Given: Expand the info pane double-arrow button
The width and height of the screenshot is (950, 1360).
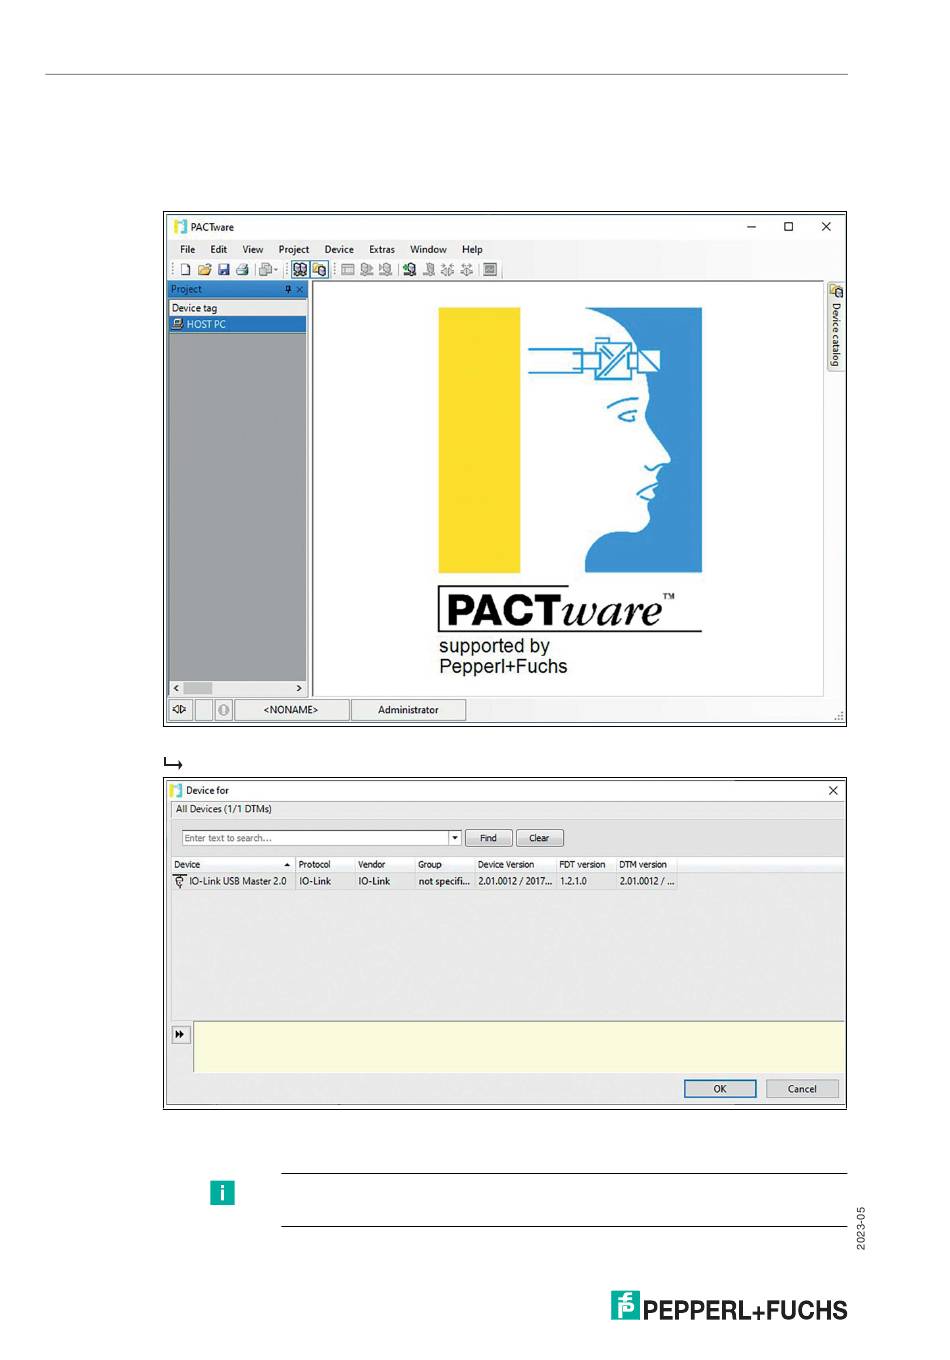Looking at the screenshot, I should [x=180, y=1035].
